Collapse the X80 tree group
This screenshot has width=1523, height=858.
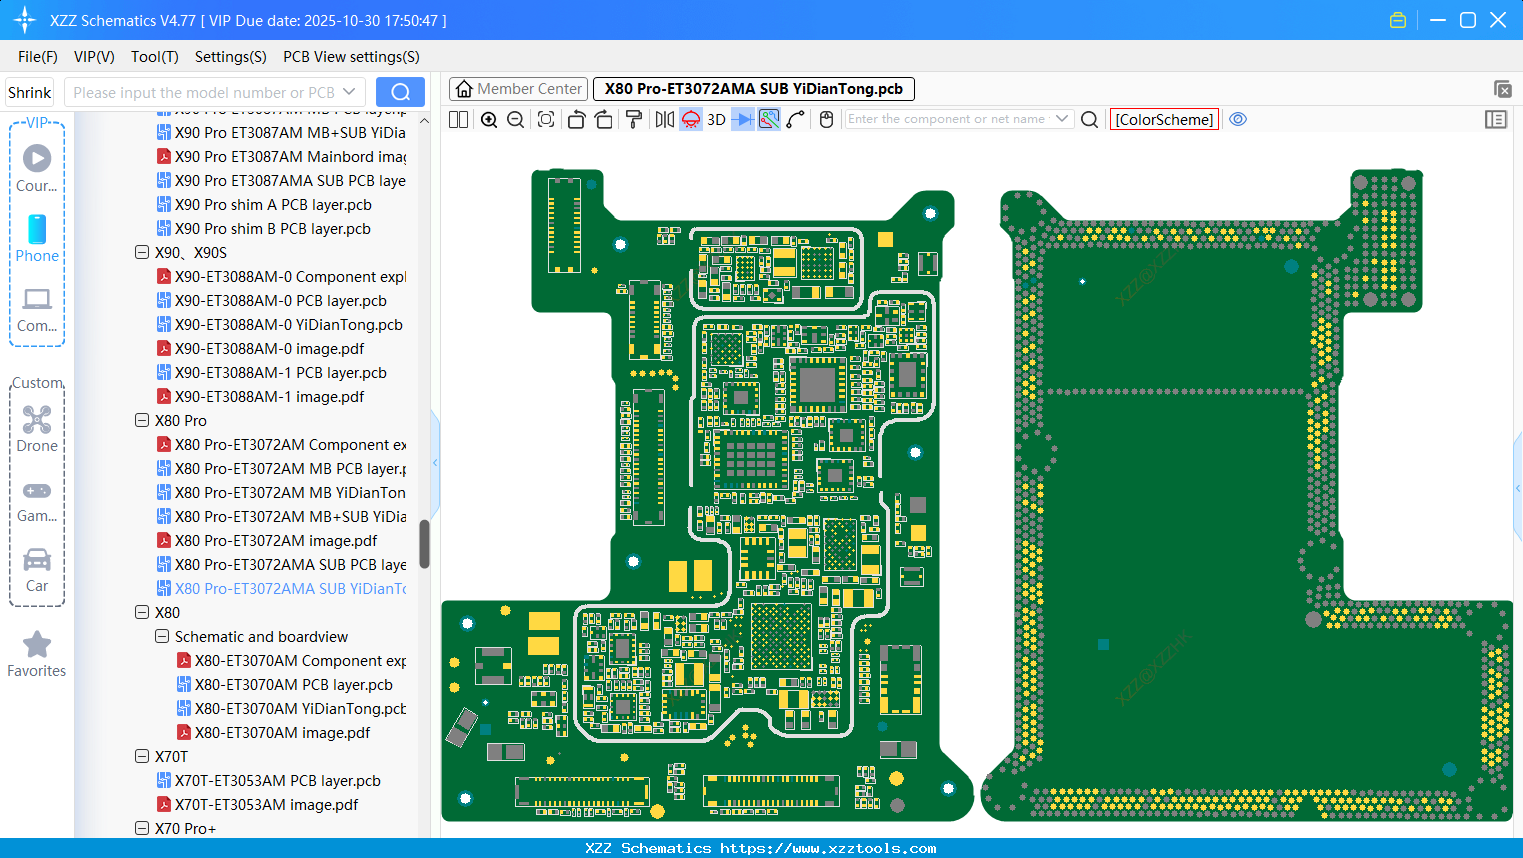point(142,613)
